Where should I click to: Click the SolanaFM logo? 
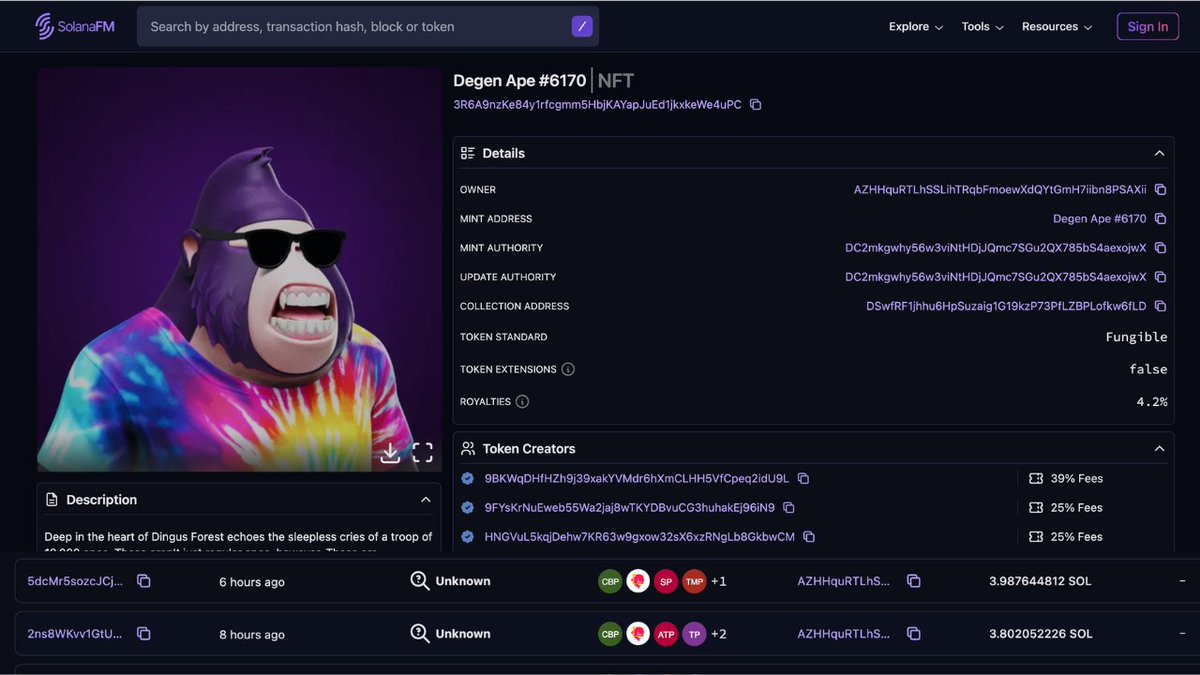[x=75, y=26]
